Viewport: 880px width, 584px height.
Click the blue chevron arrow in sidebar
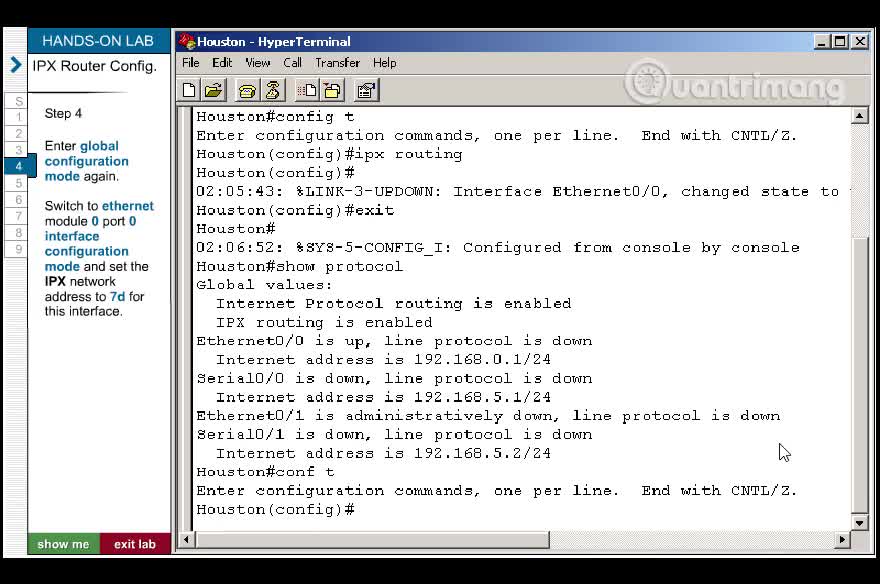pos(16,65)
